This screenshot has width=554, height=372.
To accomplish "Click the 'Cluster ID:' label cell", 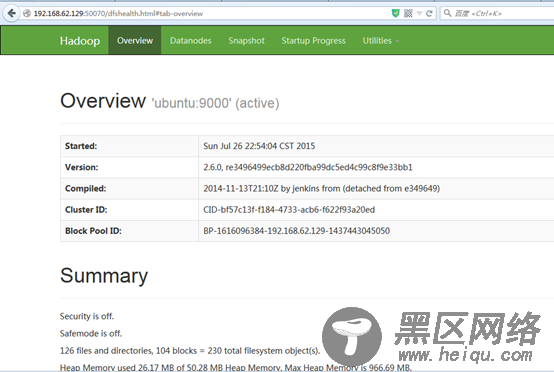I will (129, 209).
